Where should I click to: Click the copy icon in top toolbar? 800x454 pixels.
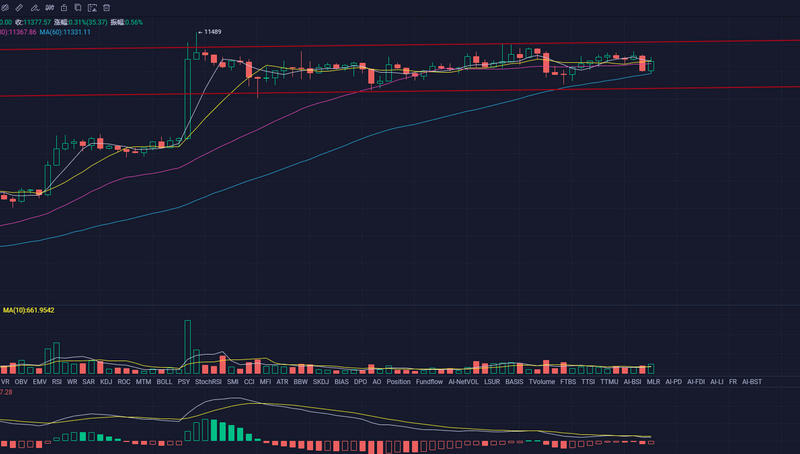[x=78, y=8]
